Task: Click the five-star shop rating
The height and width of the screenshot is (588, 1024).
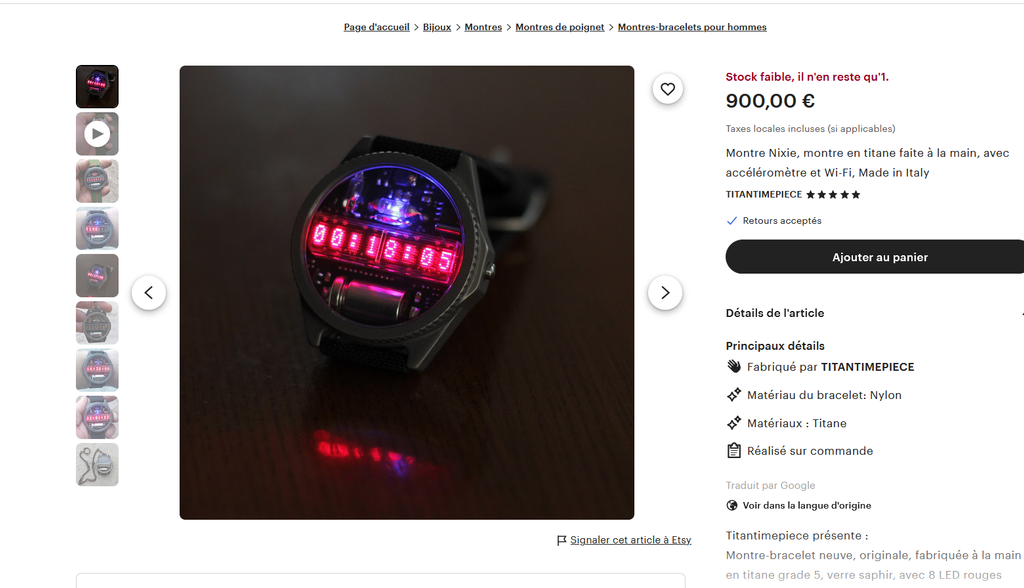Action: 833,195
